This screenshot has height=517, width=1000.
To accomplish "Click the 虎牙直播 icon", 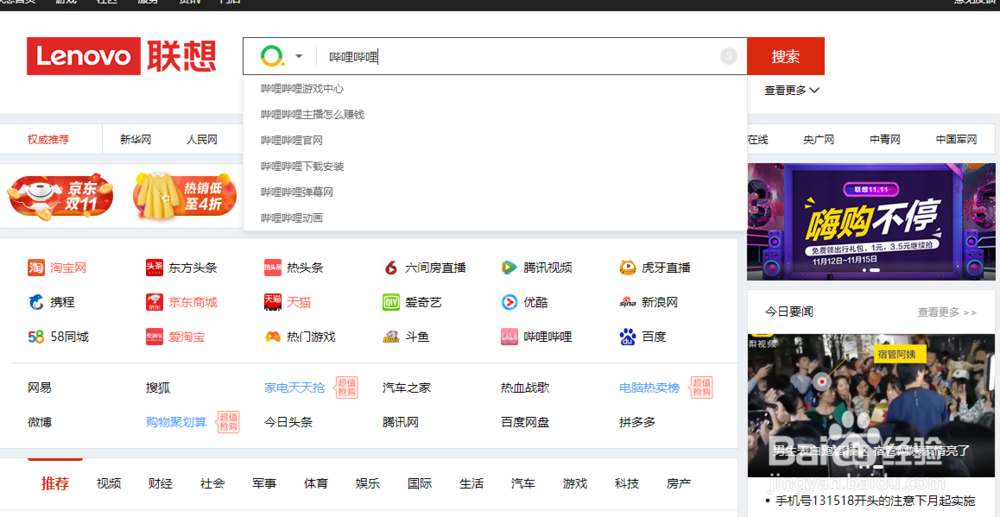I will point(628,268).
